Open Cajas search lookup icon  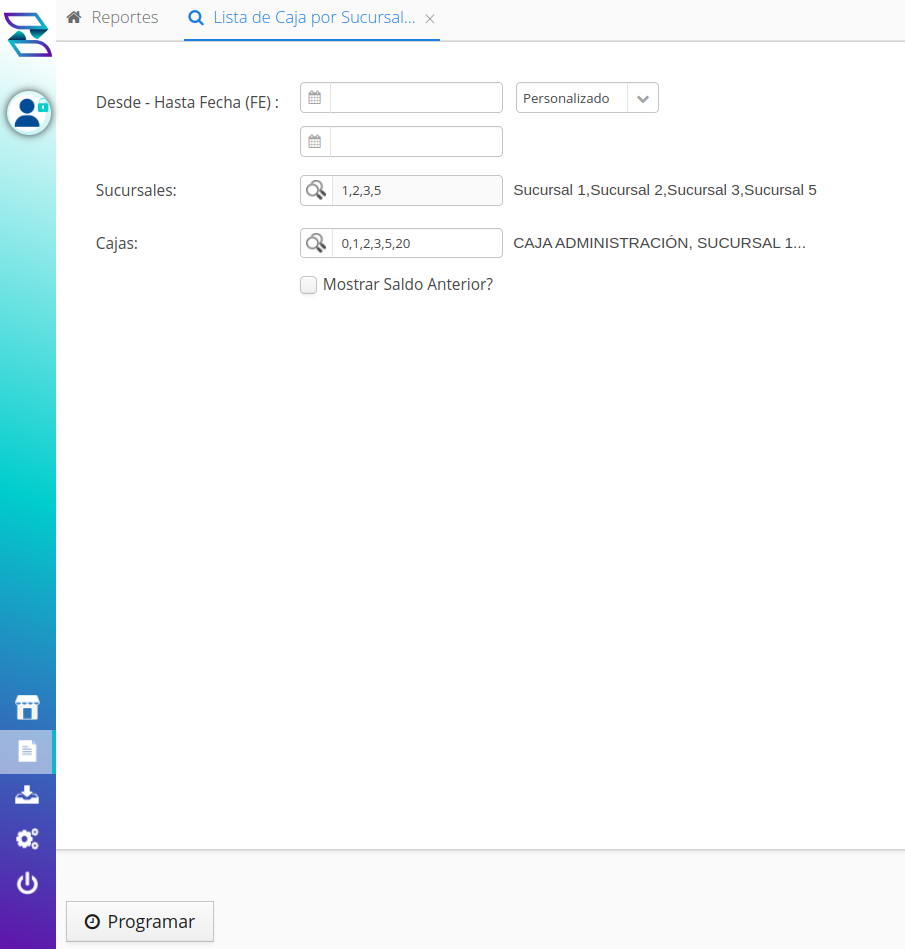(x=316, y=243)
